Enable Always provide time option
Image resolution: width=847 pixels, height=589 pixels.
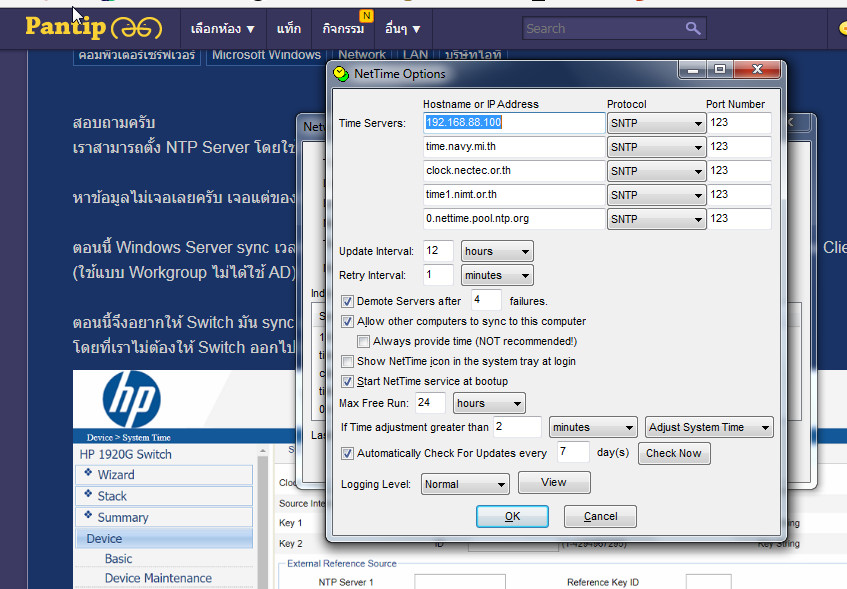pos(364,342)
